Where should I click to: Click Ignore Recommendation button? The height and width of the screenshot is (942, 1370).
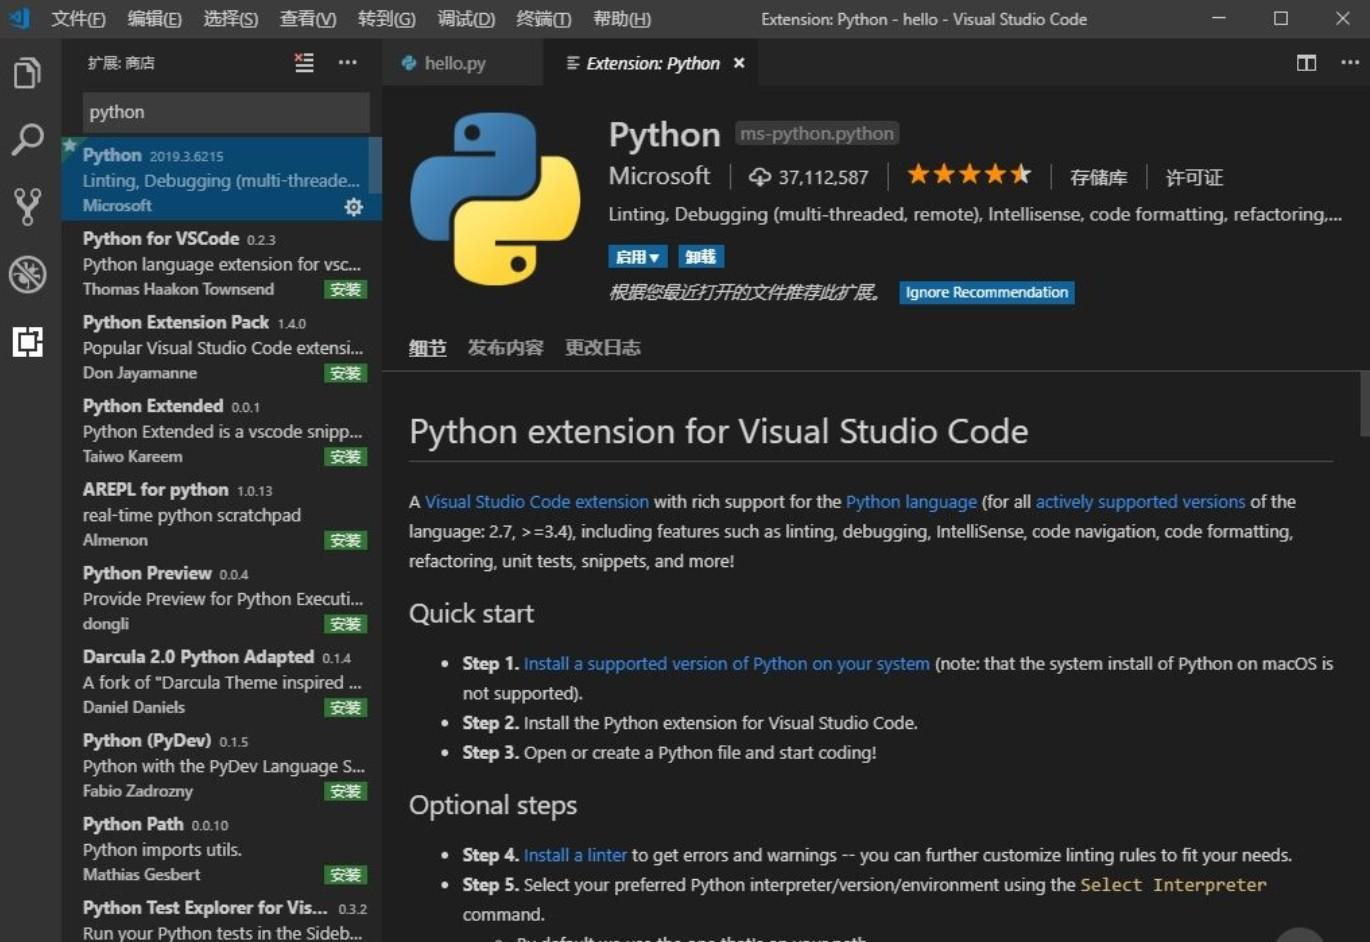[x=986, y=292]
